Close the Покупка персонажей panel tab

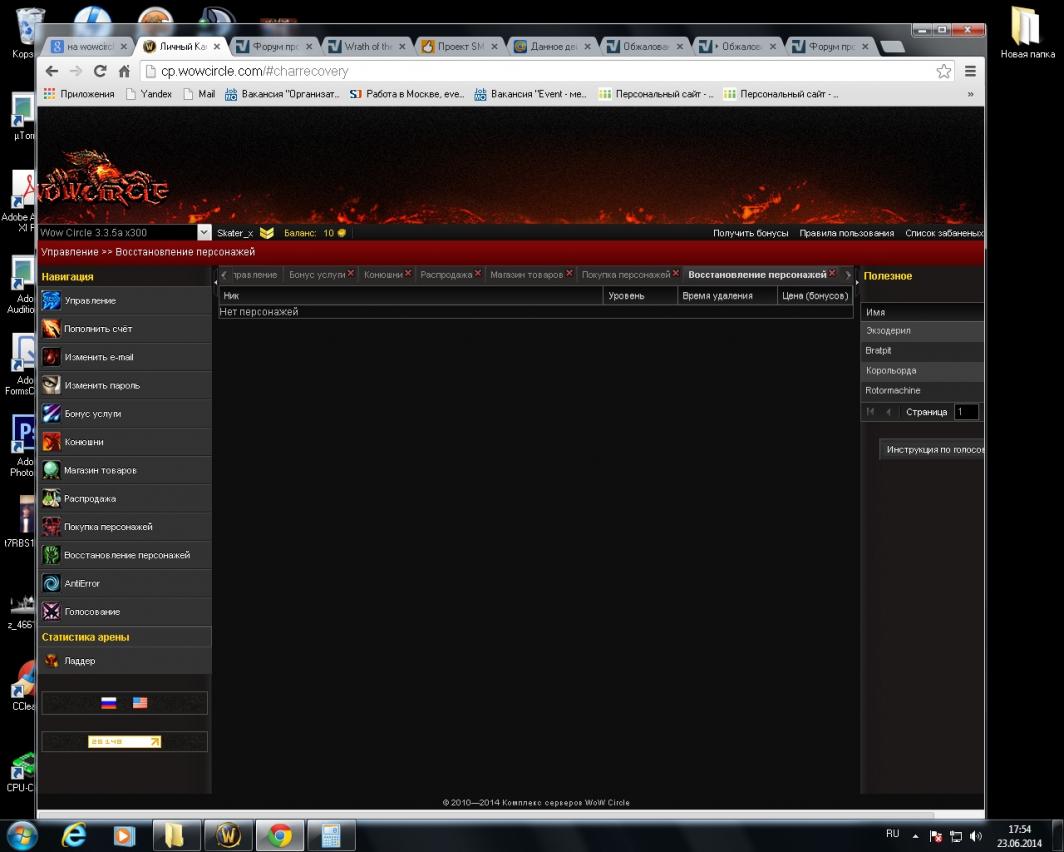click(x=676, y=273)
